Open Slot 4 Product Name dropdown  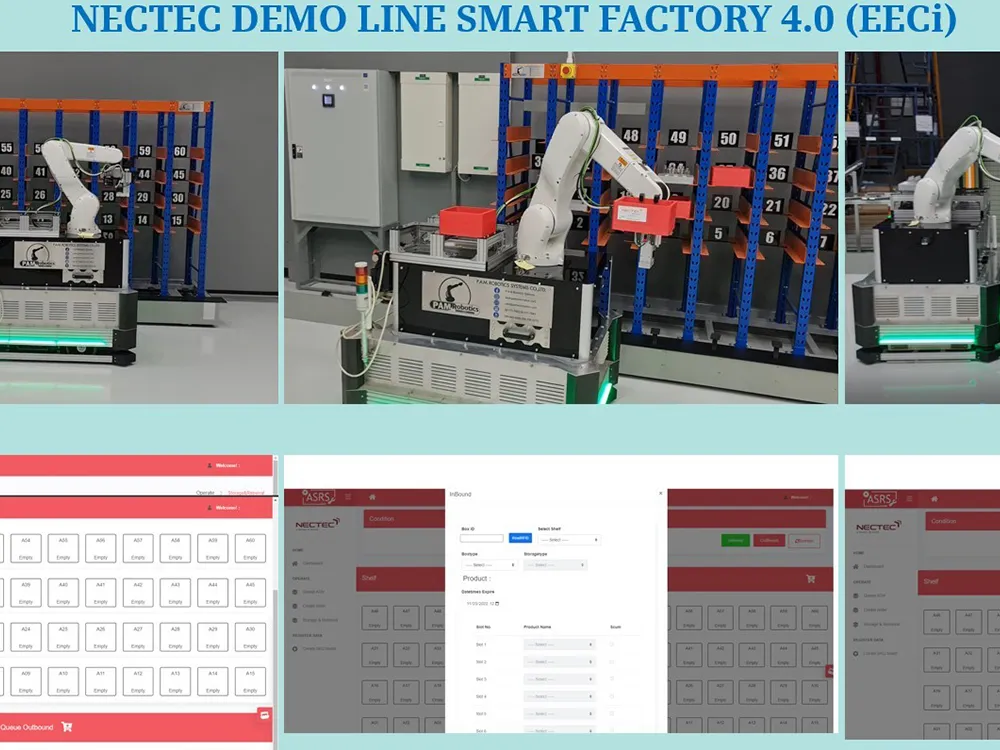point(559,696)
